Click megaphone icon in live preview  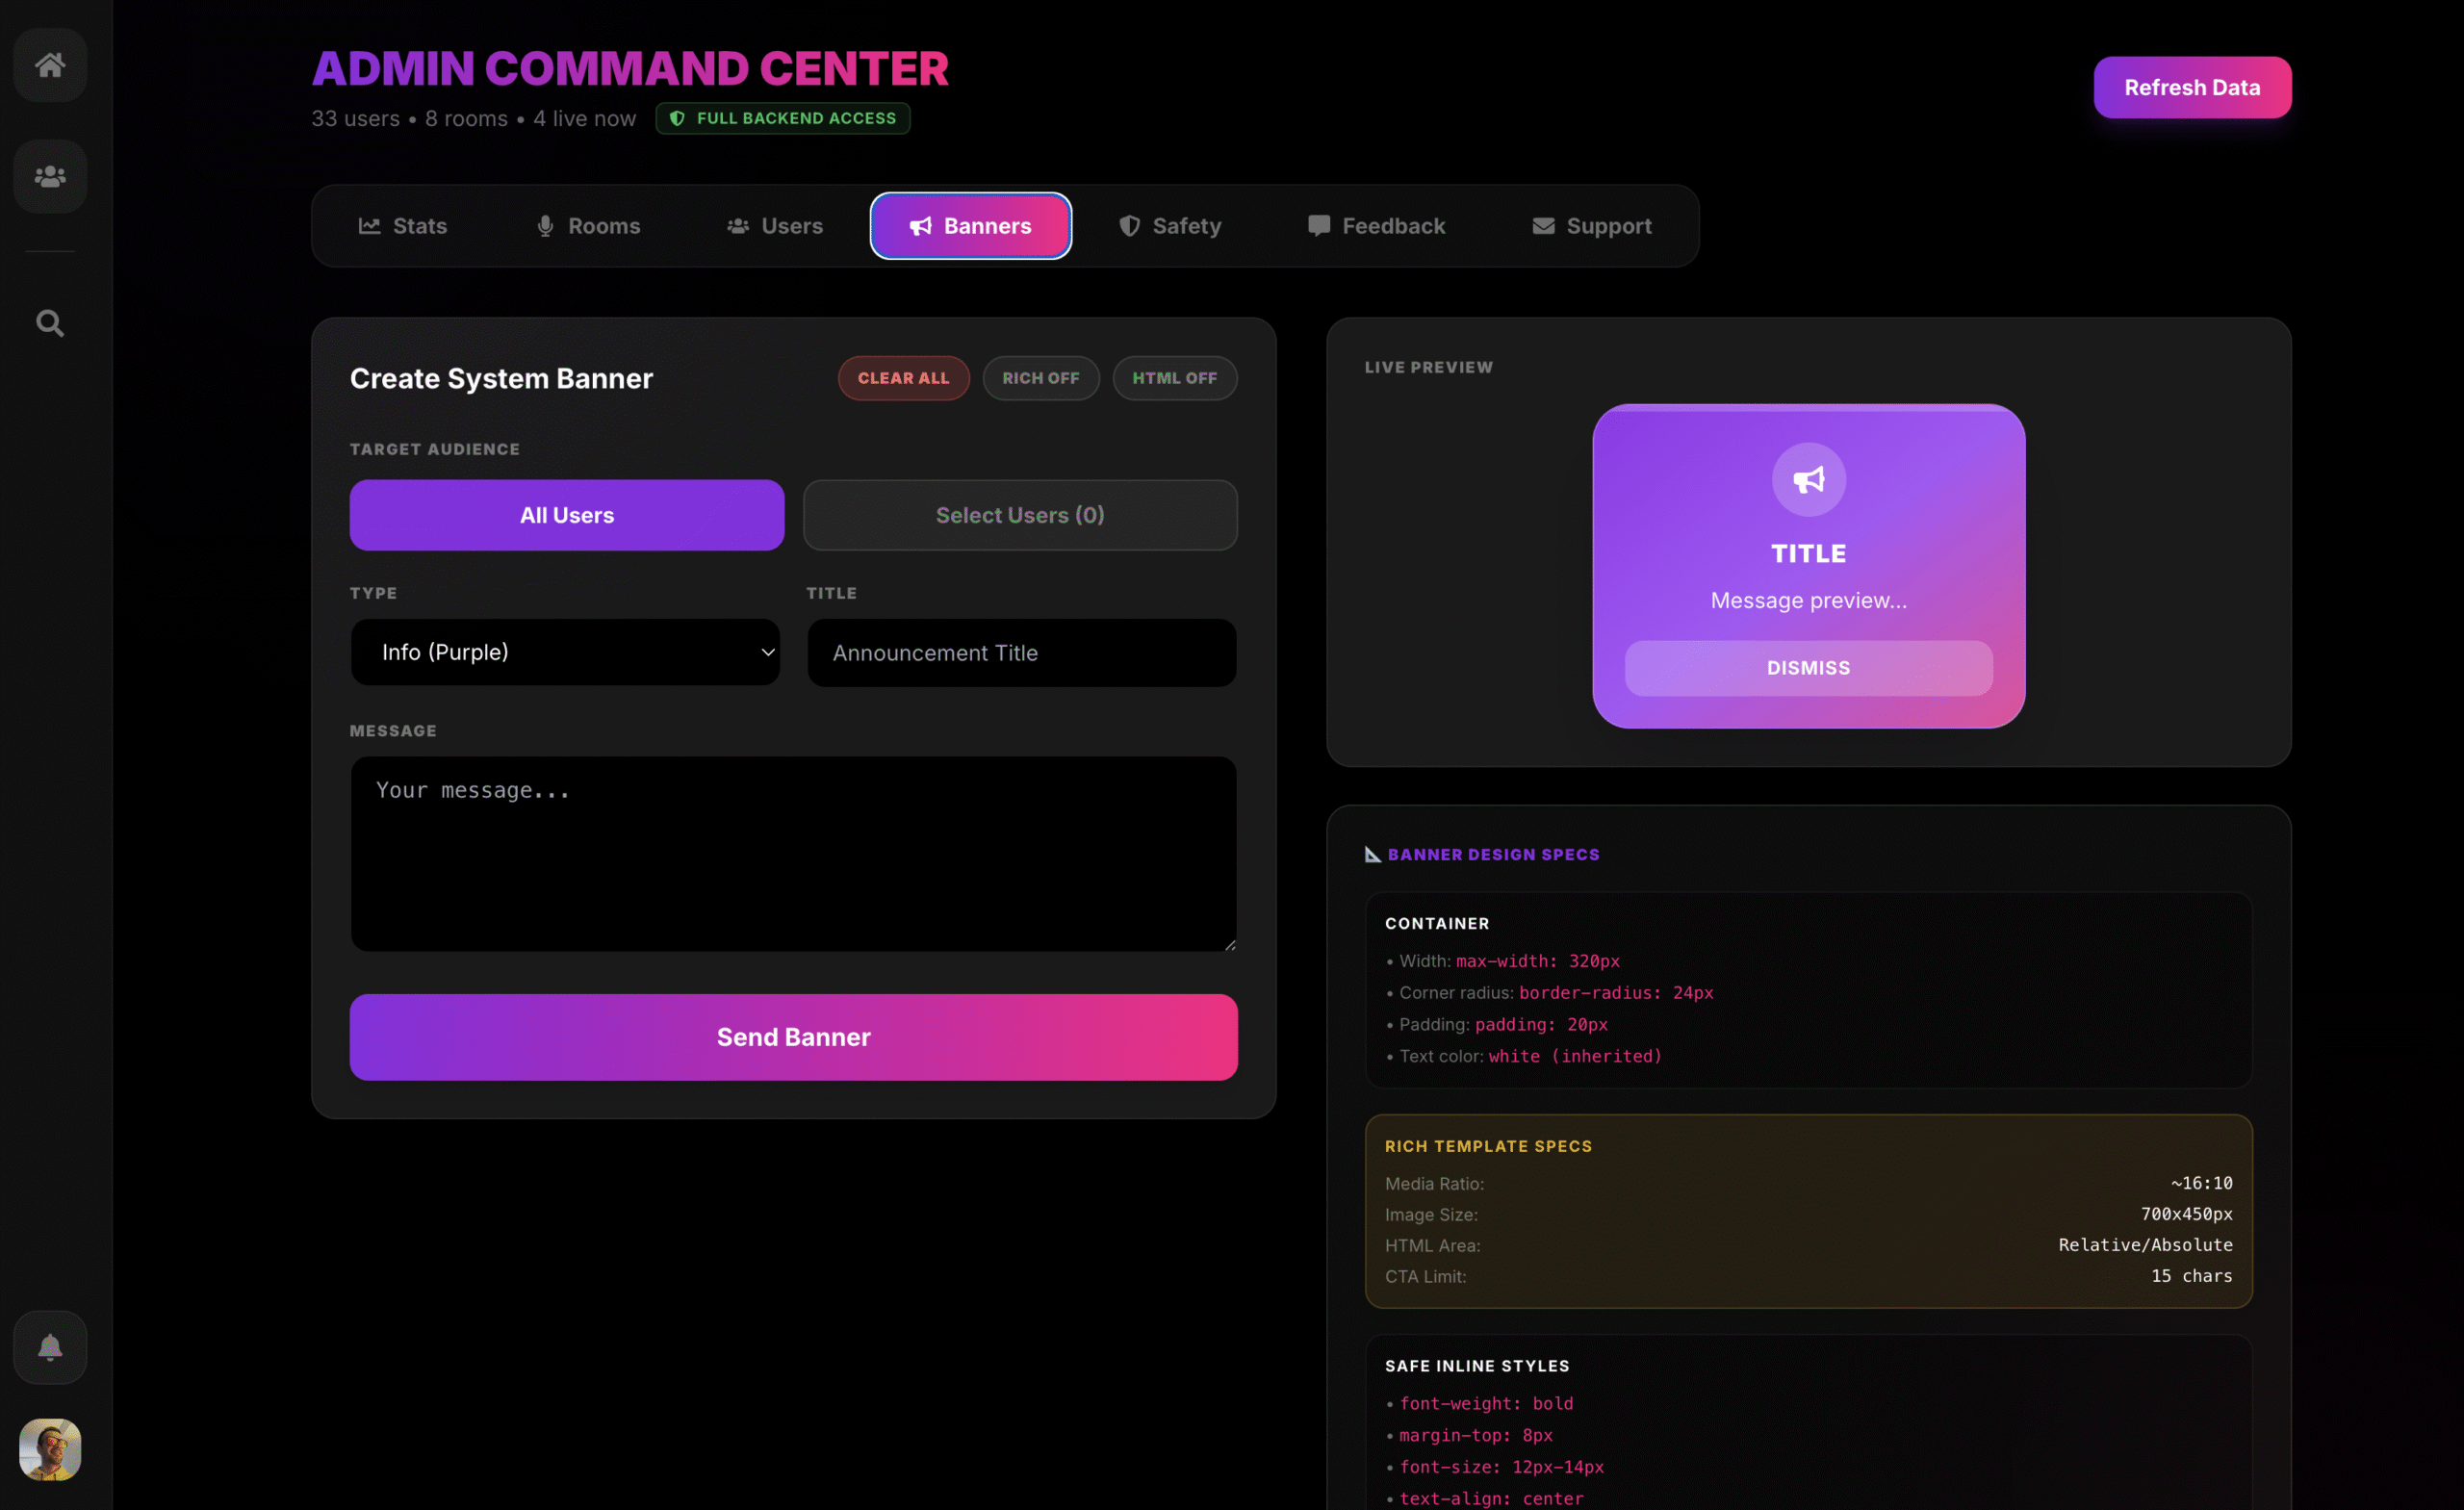(1808, 480)
